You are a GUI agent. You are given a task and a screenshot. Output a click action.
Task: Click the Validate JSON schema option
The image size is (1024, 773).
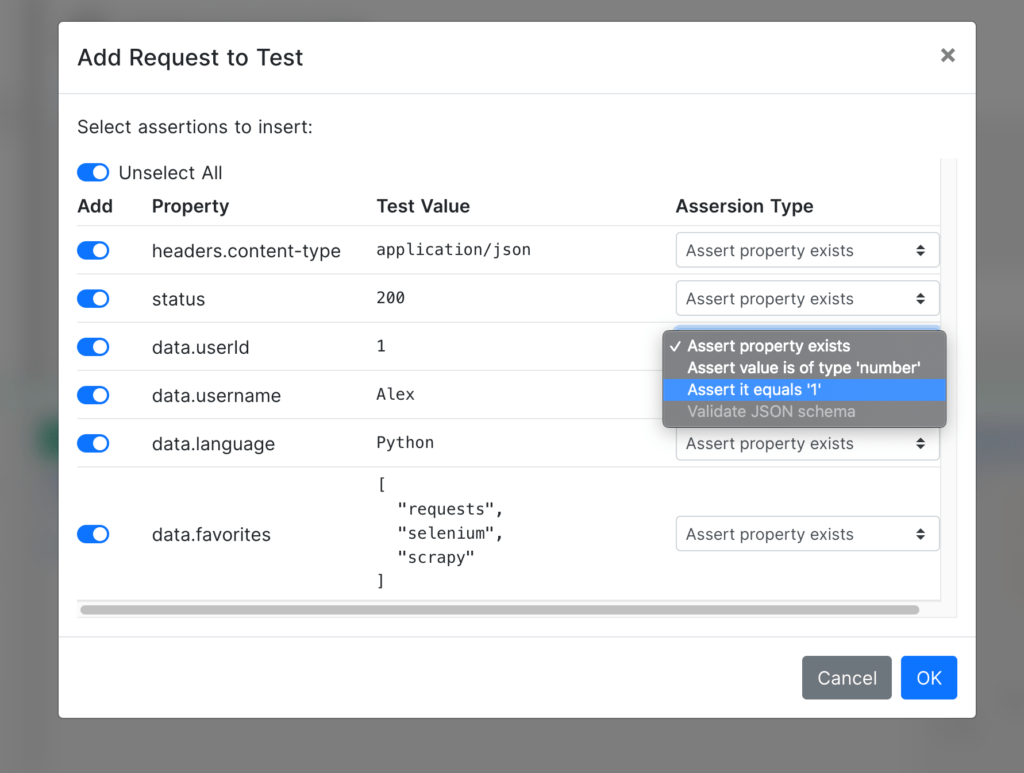point(771,412)
